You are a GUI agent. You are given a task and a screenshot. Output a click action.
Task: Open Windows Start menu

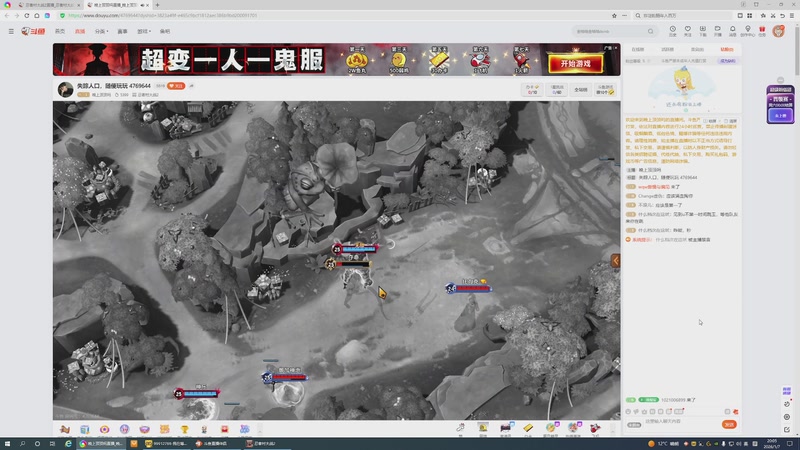click(x=7, y=444)
